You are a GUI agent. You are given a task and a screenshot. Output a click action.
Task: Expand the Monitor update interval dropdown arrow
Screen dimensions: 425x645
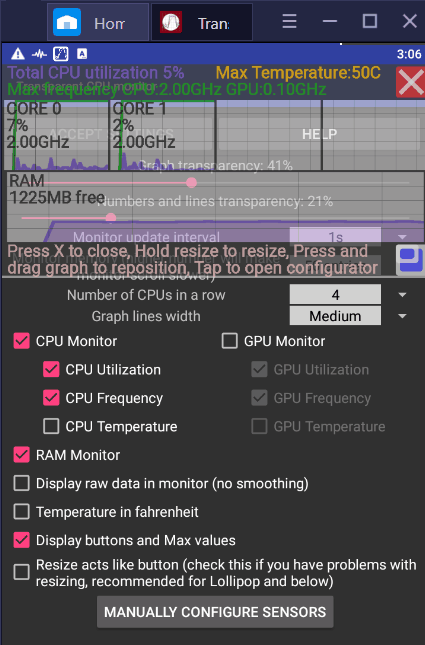point(402,237)
